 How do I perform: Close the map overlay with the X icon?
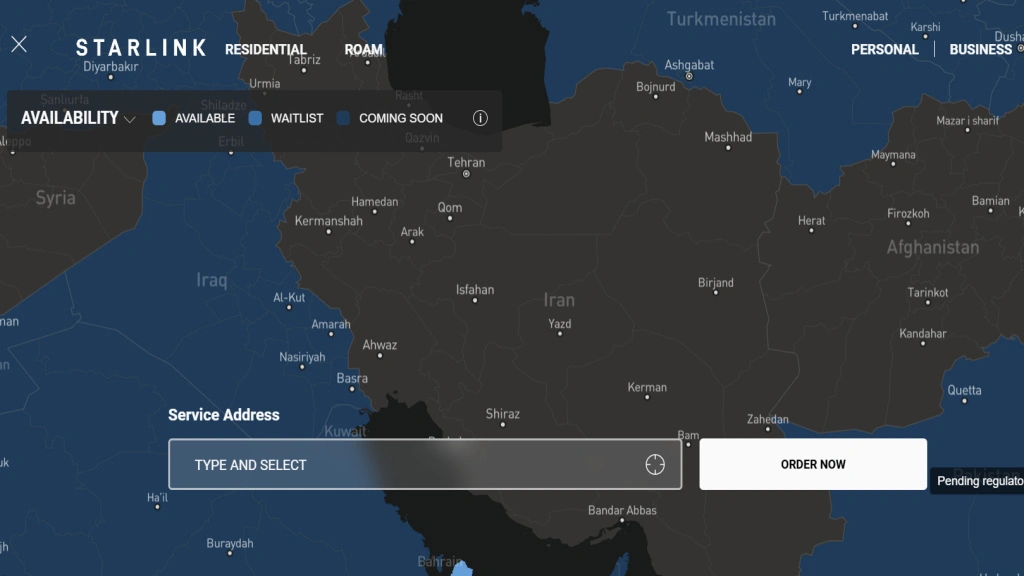(19, 44)
